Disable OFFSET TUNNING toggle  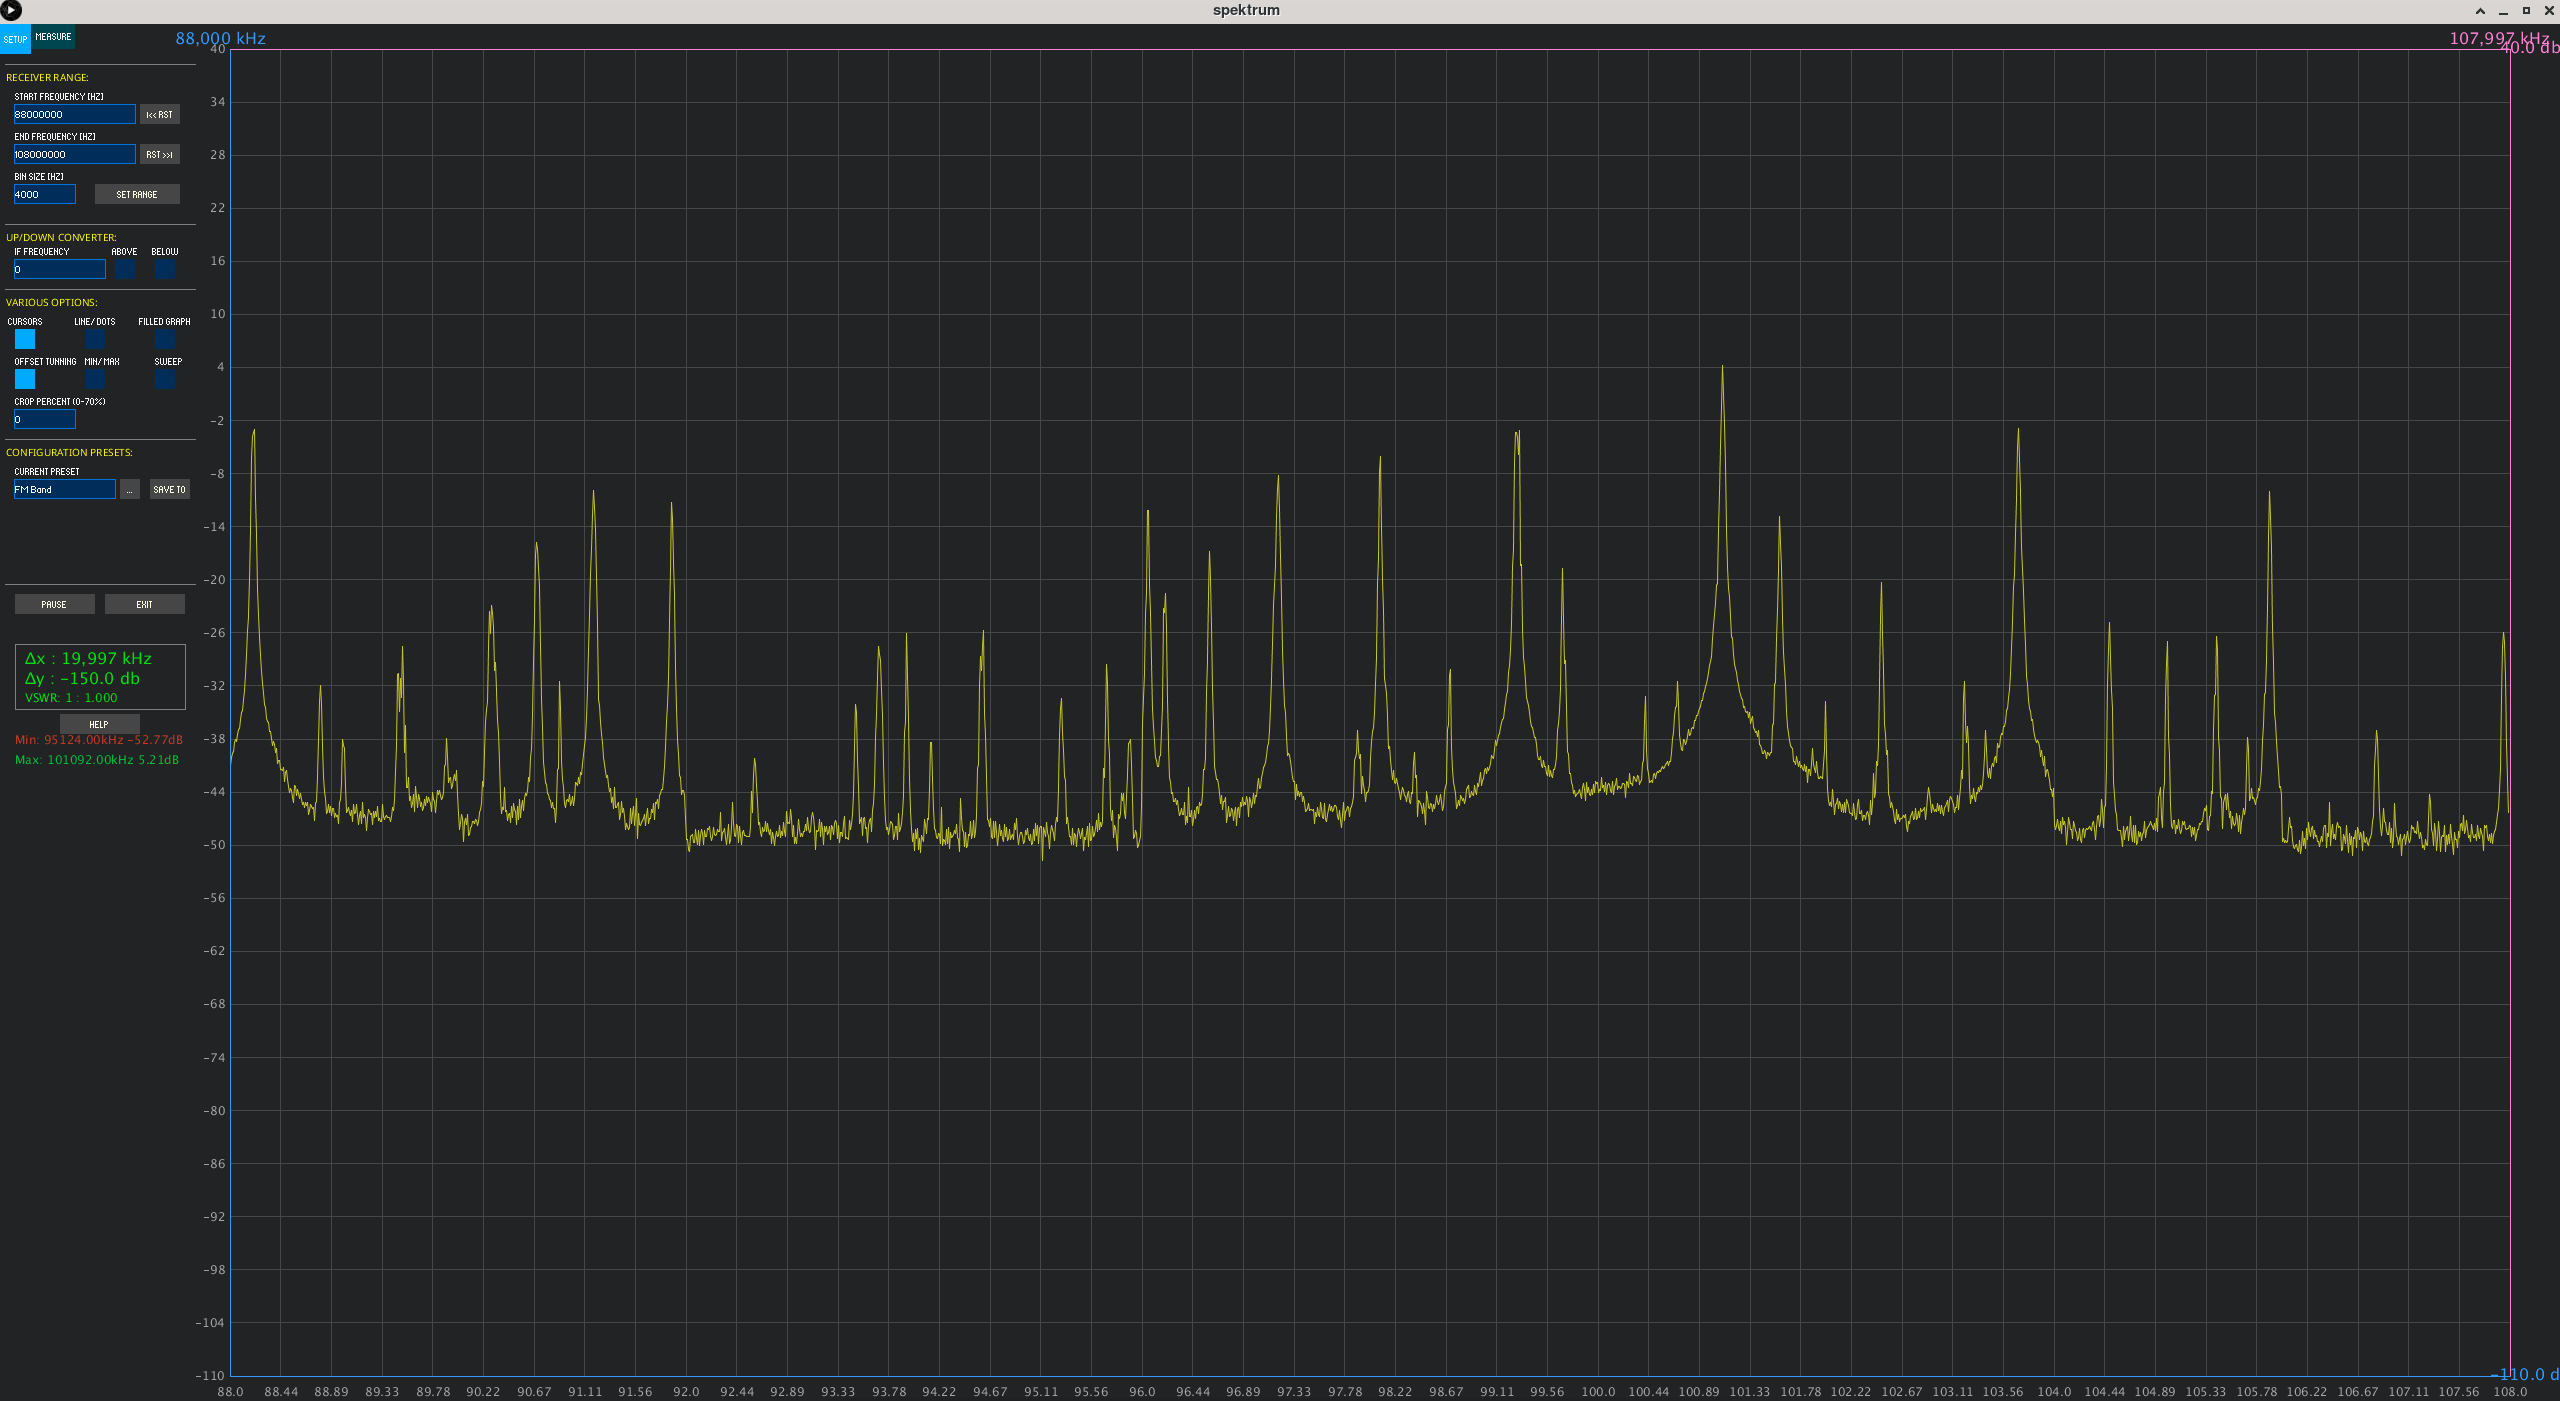tap(25, 380)
